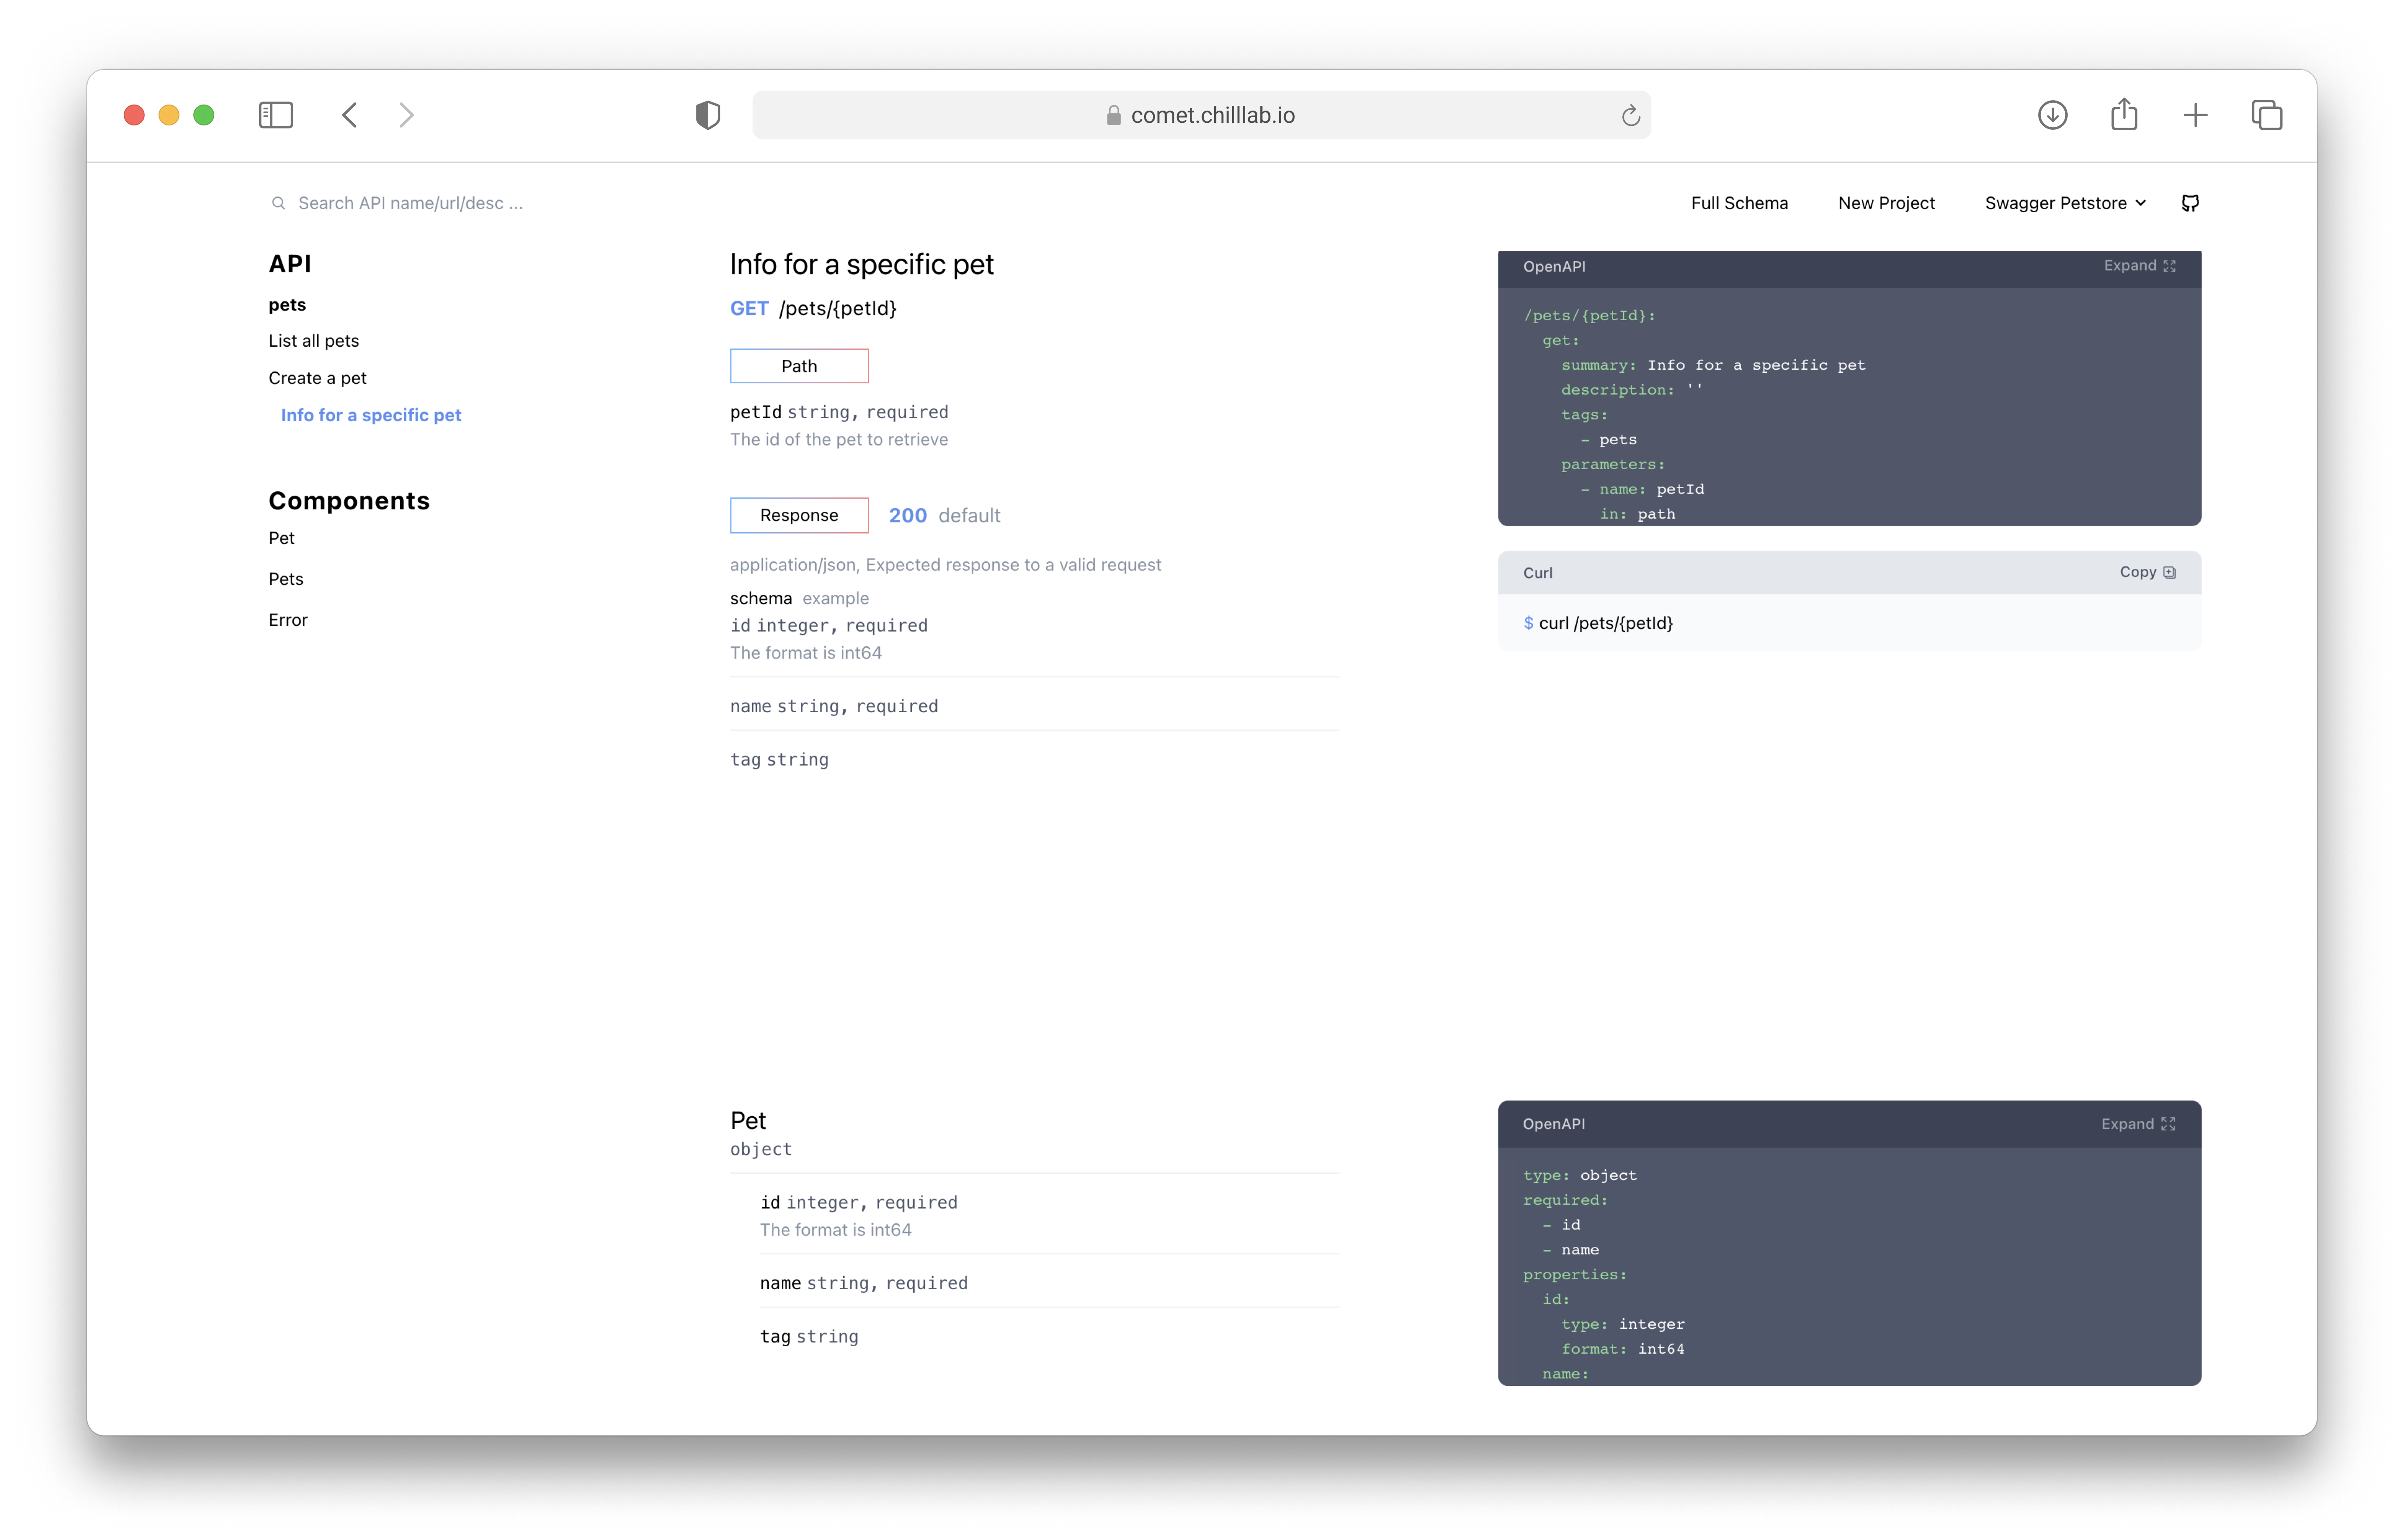Add a new tab with the plus icon
This screenshot has width=2404, height=1540.
(2195, 115)
